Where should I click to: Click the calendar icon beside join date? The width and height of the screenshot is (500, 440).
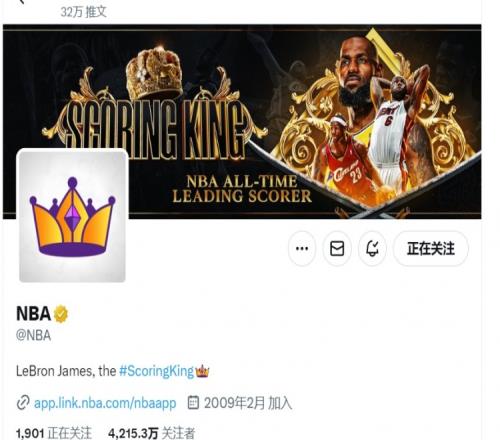193,402
